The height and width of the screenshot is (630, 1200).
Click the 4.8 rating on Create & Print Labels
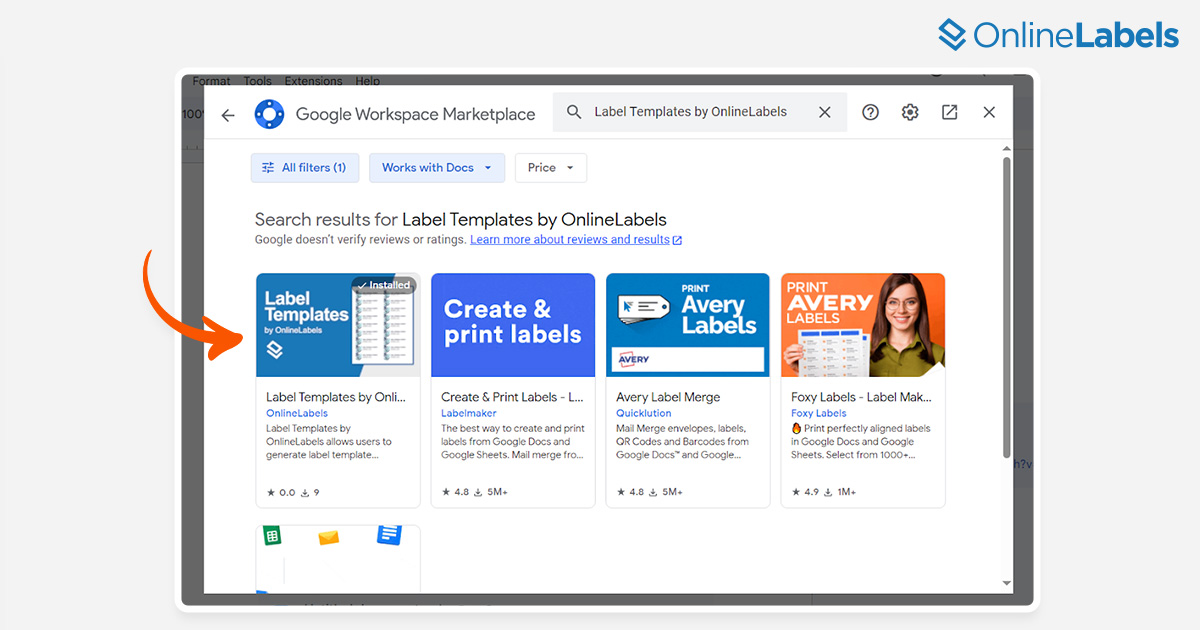coord(455,492)
